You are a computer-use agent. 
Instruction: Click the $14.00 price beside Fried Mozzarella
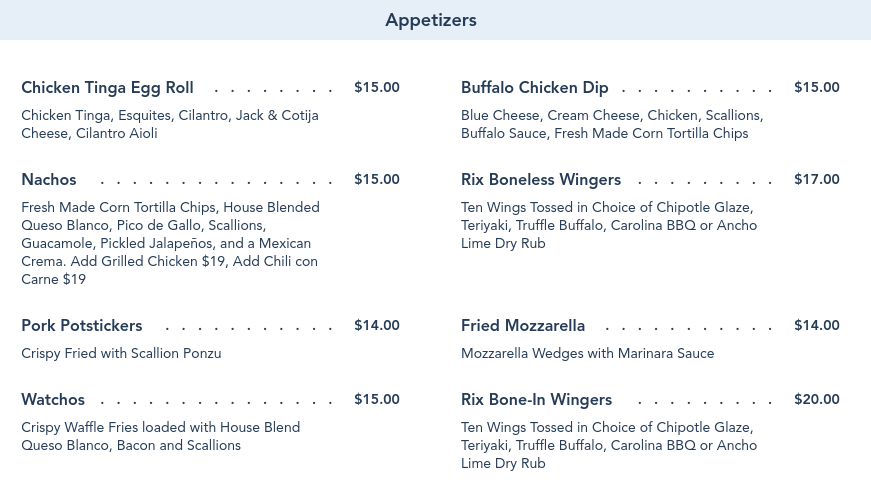[817, 326]
